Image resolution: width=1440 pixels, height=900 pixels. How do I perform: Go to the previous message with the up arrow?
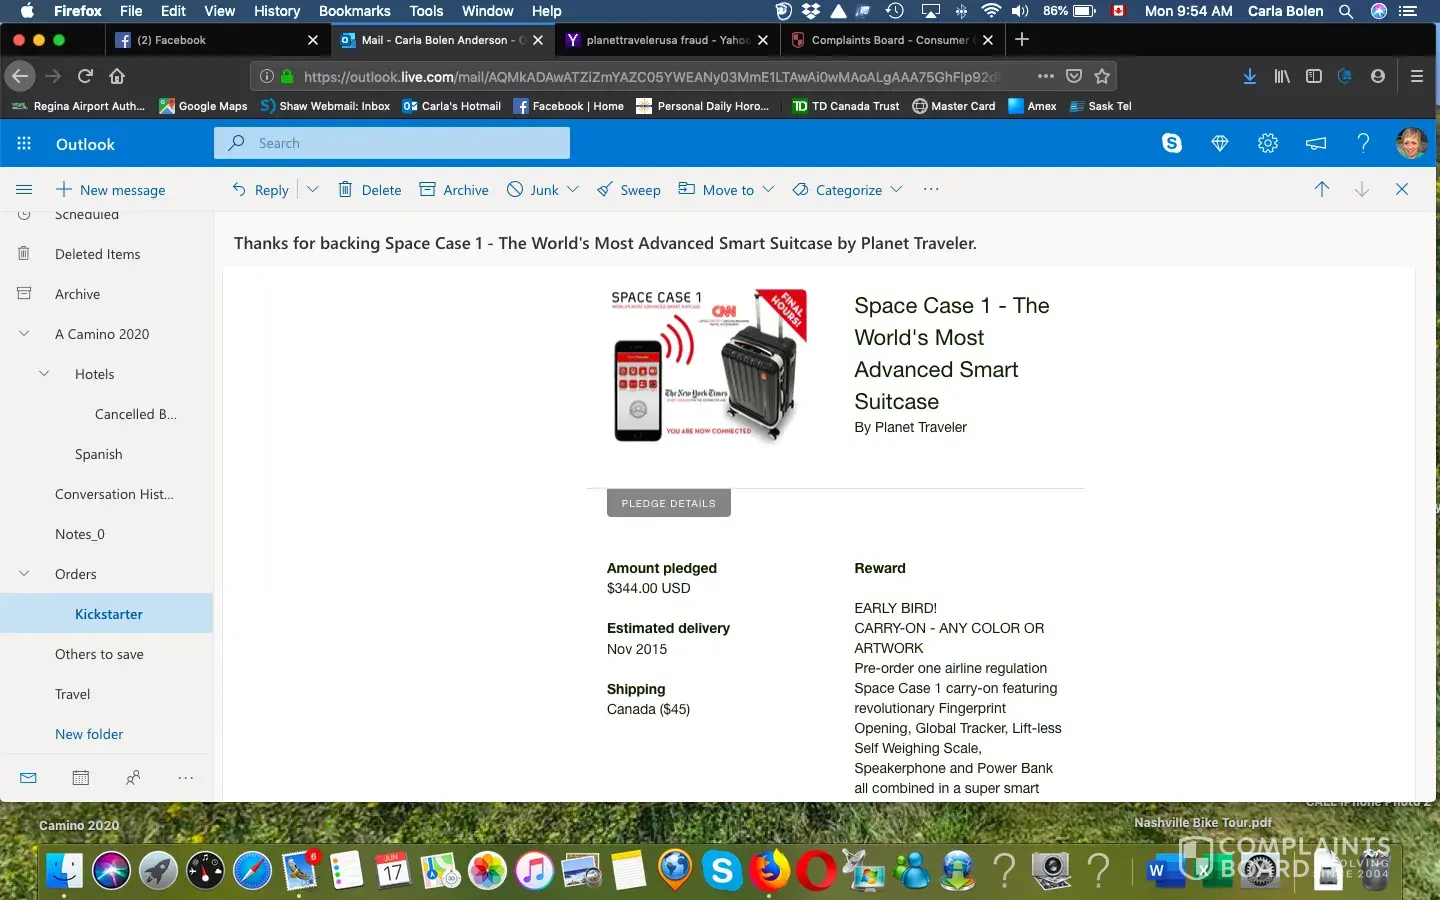click(x=1321, y=190)
